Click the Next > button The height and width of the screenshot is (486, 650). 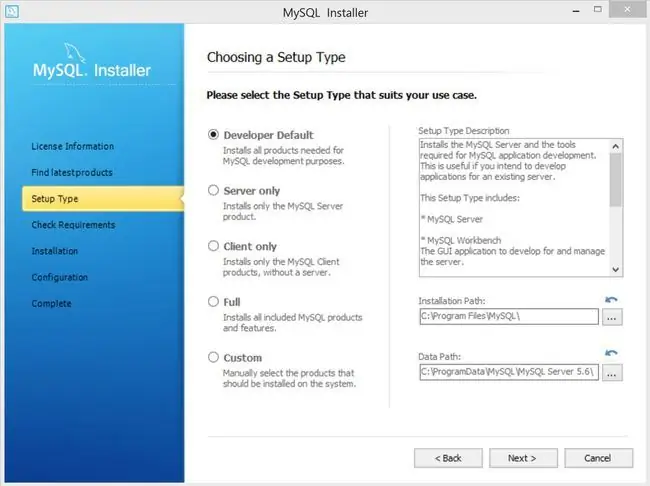523,458
